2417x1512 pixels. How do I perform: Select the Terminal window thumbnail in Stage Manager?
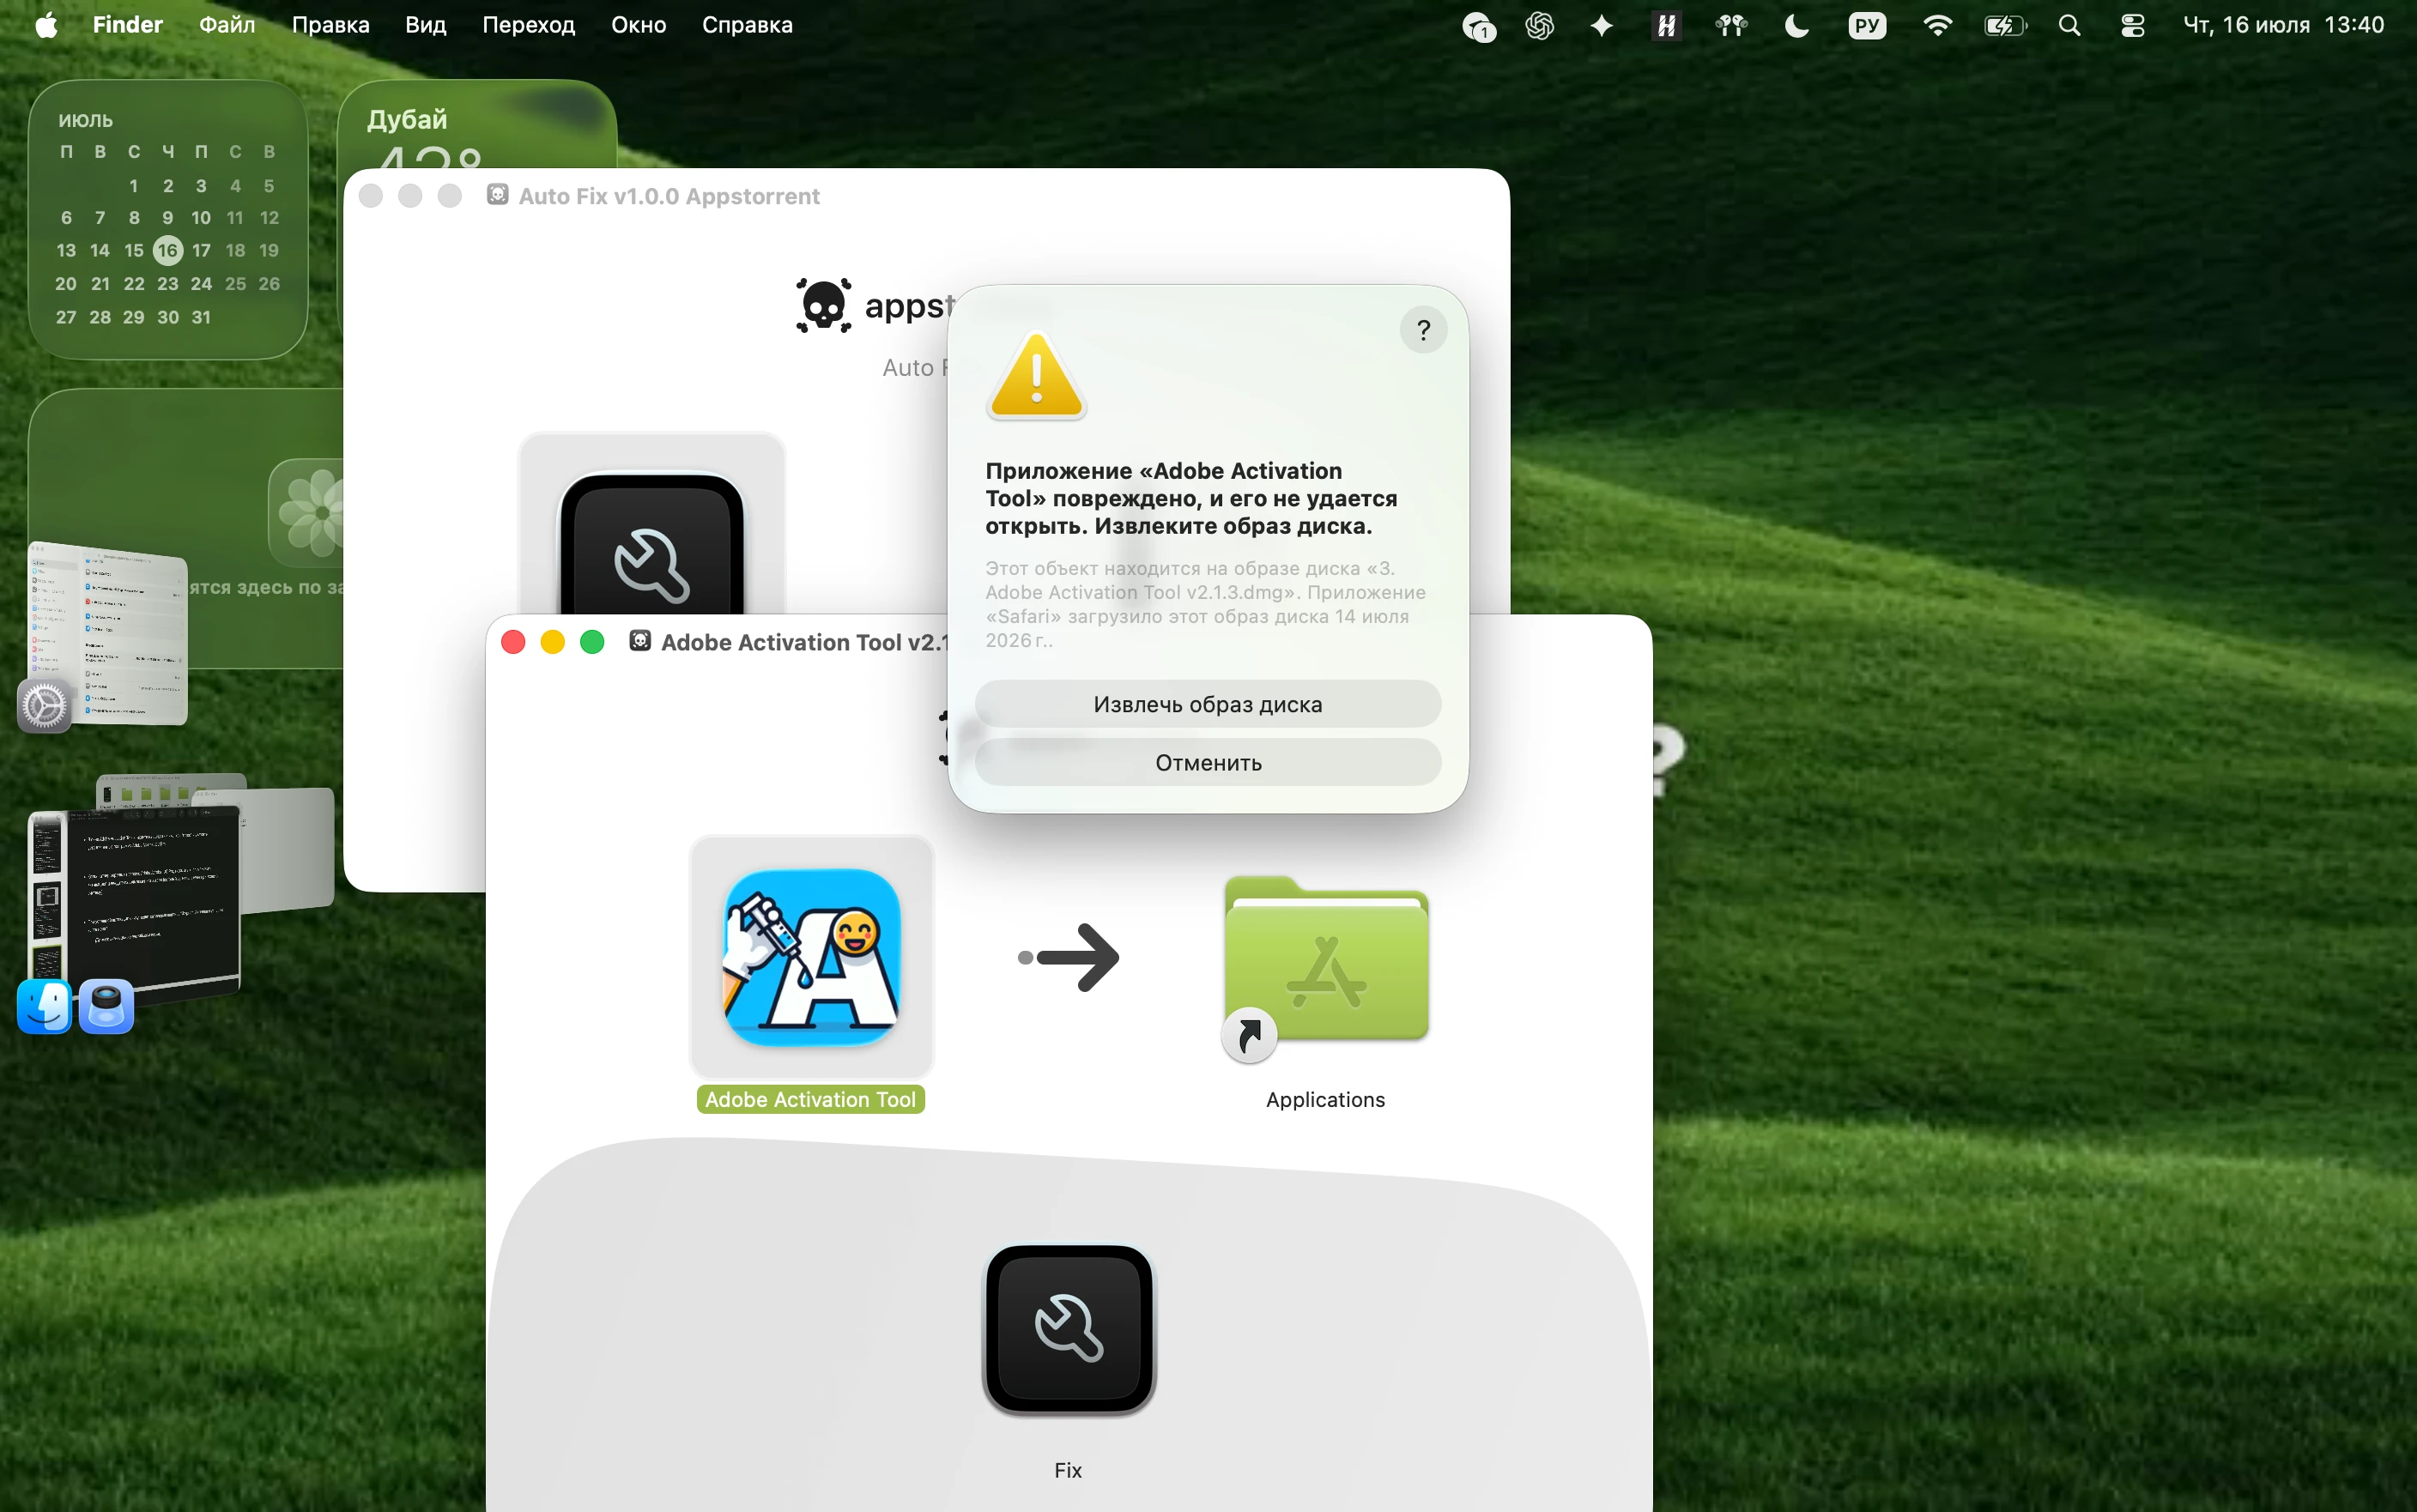pyautogui.click(x=135, y=902)
